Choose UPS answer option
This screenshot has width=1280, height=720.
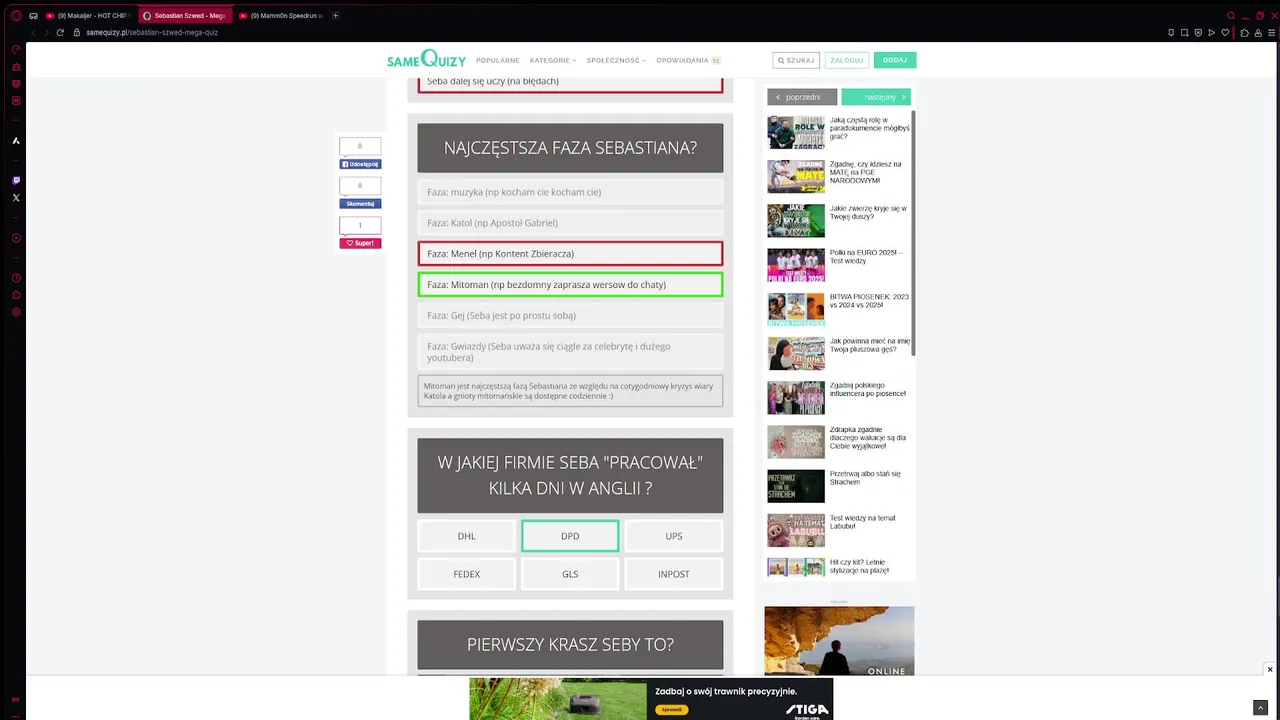click(674, 536)
